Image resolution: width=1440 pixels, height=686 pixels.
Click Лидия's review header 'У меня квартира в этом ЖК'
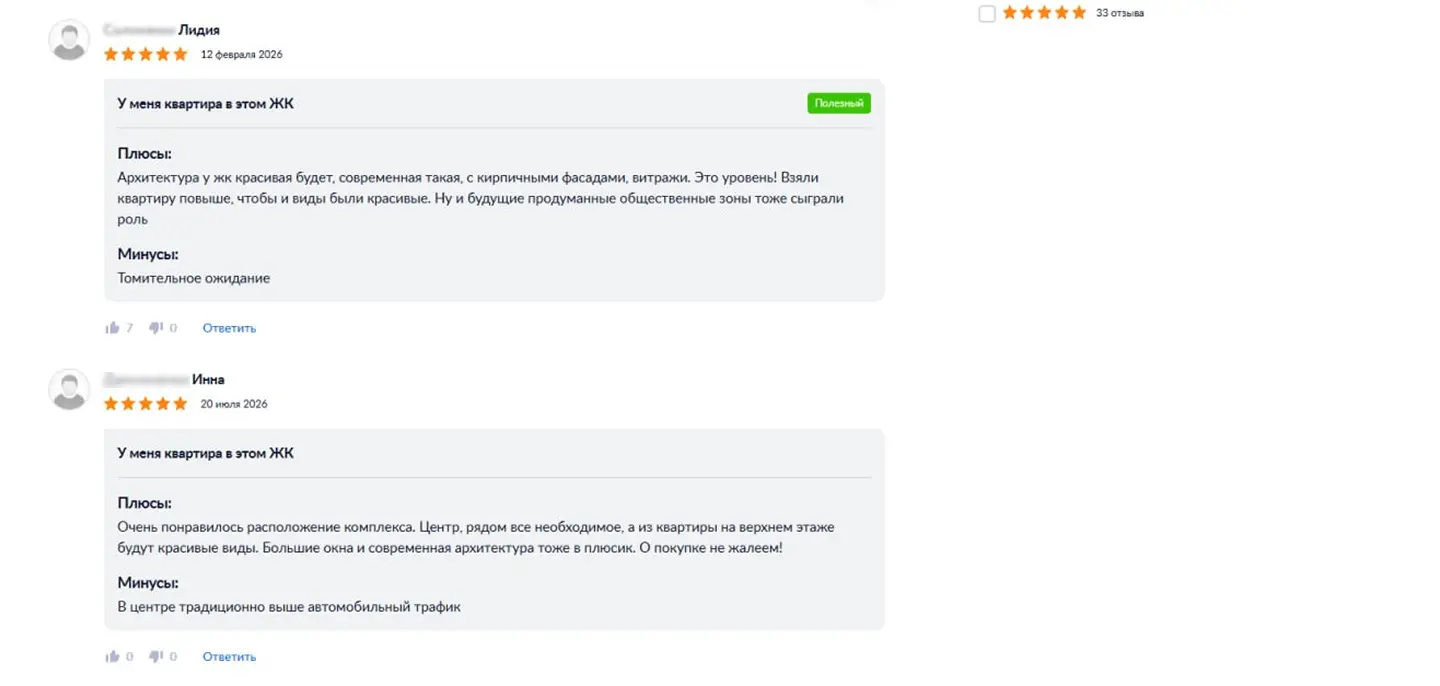pos(206,103)
